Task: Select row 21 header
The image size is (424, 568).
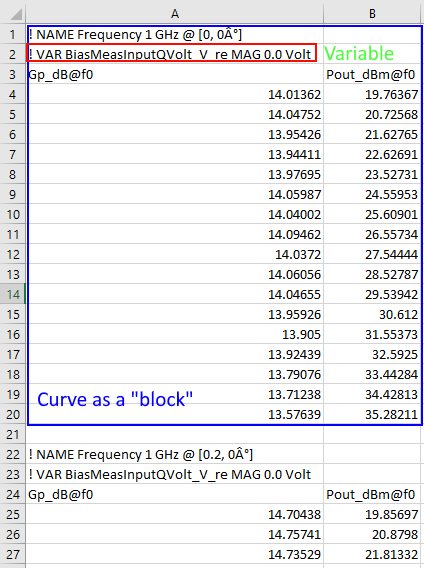Action: [13, 434]
